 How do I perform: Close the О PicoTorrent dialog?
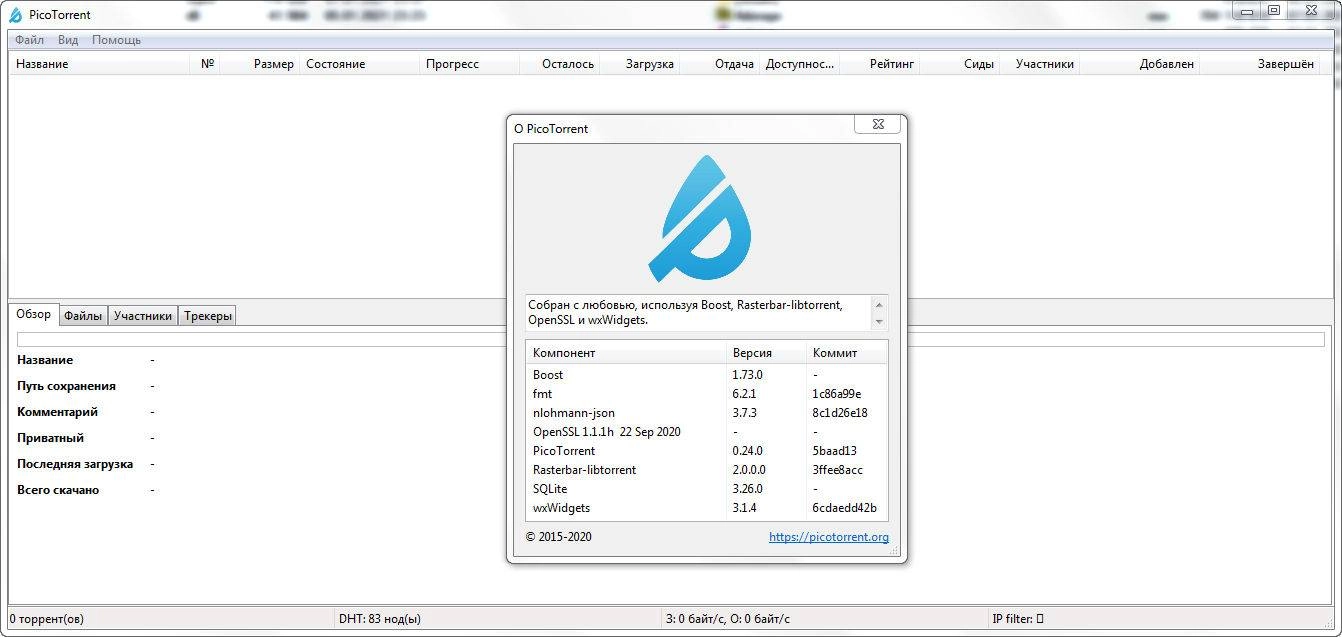pos(878,124)
